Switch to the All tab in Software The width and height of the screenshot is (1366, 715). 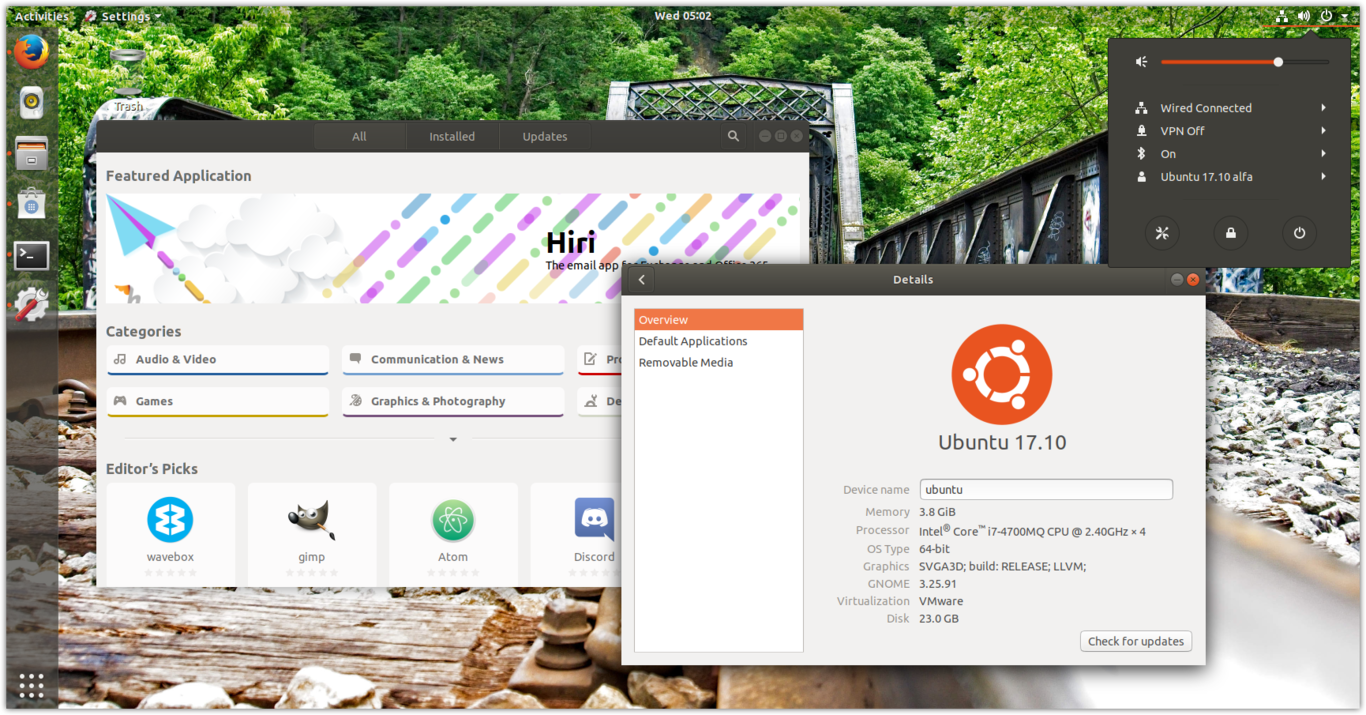(359, 137)
